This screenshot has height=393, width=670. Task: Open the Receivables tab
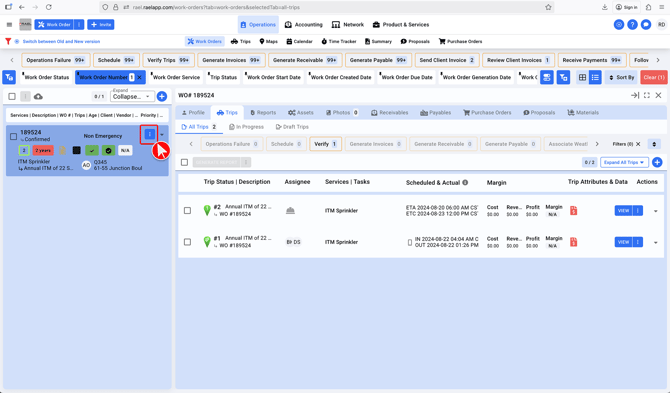click(390, 113)
